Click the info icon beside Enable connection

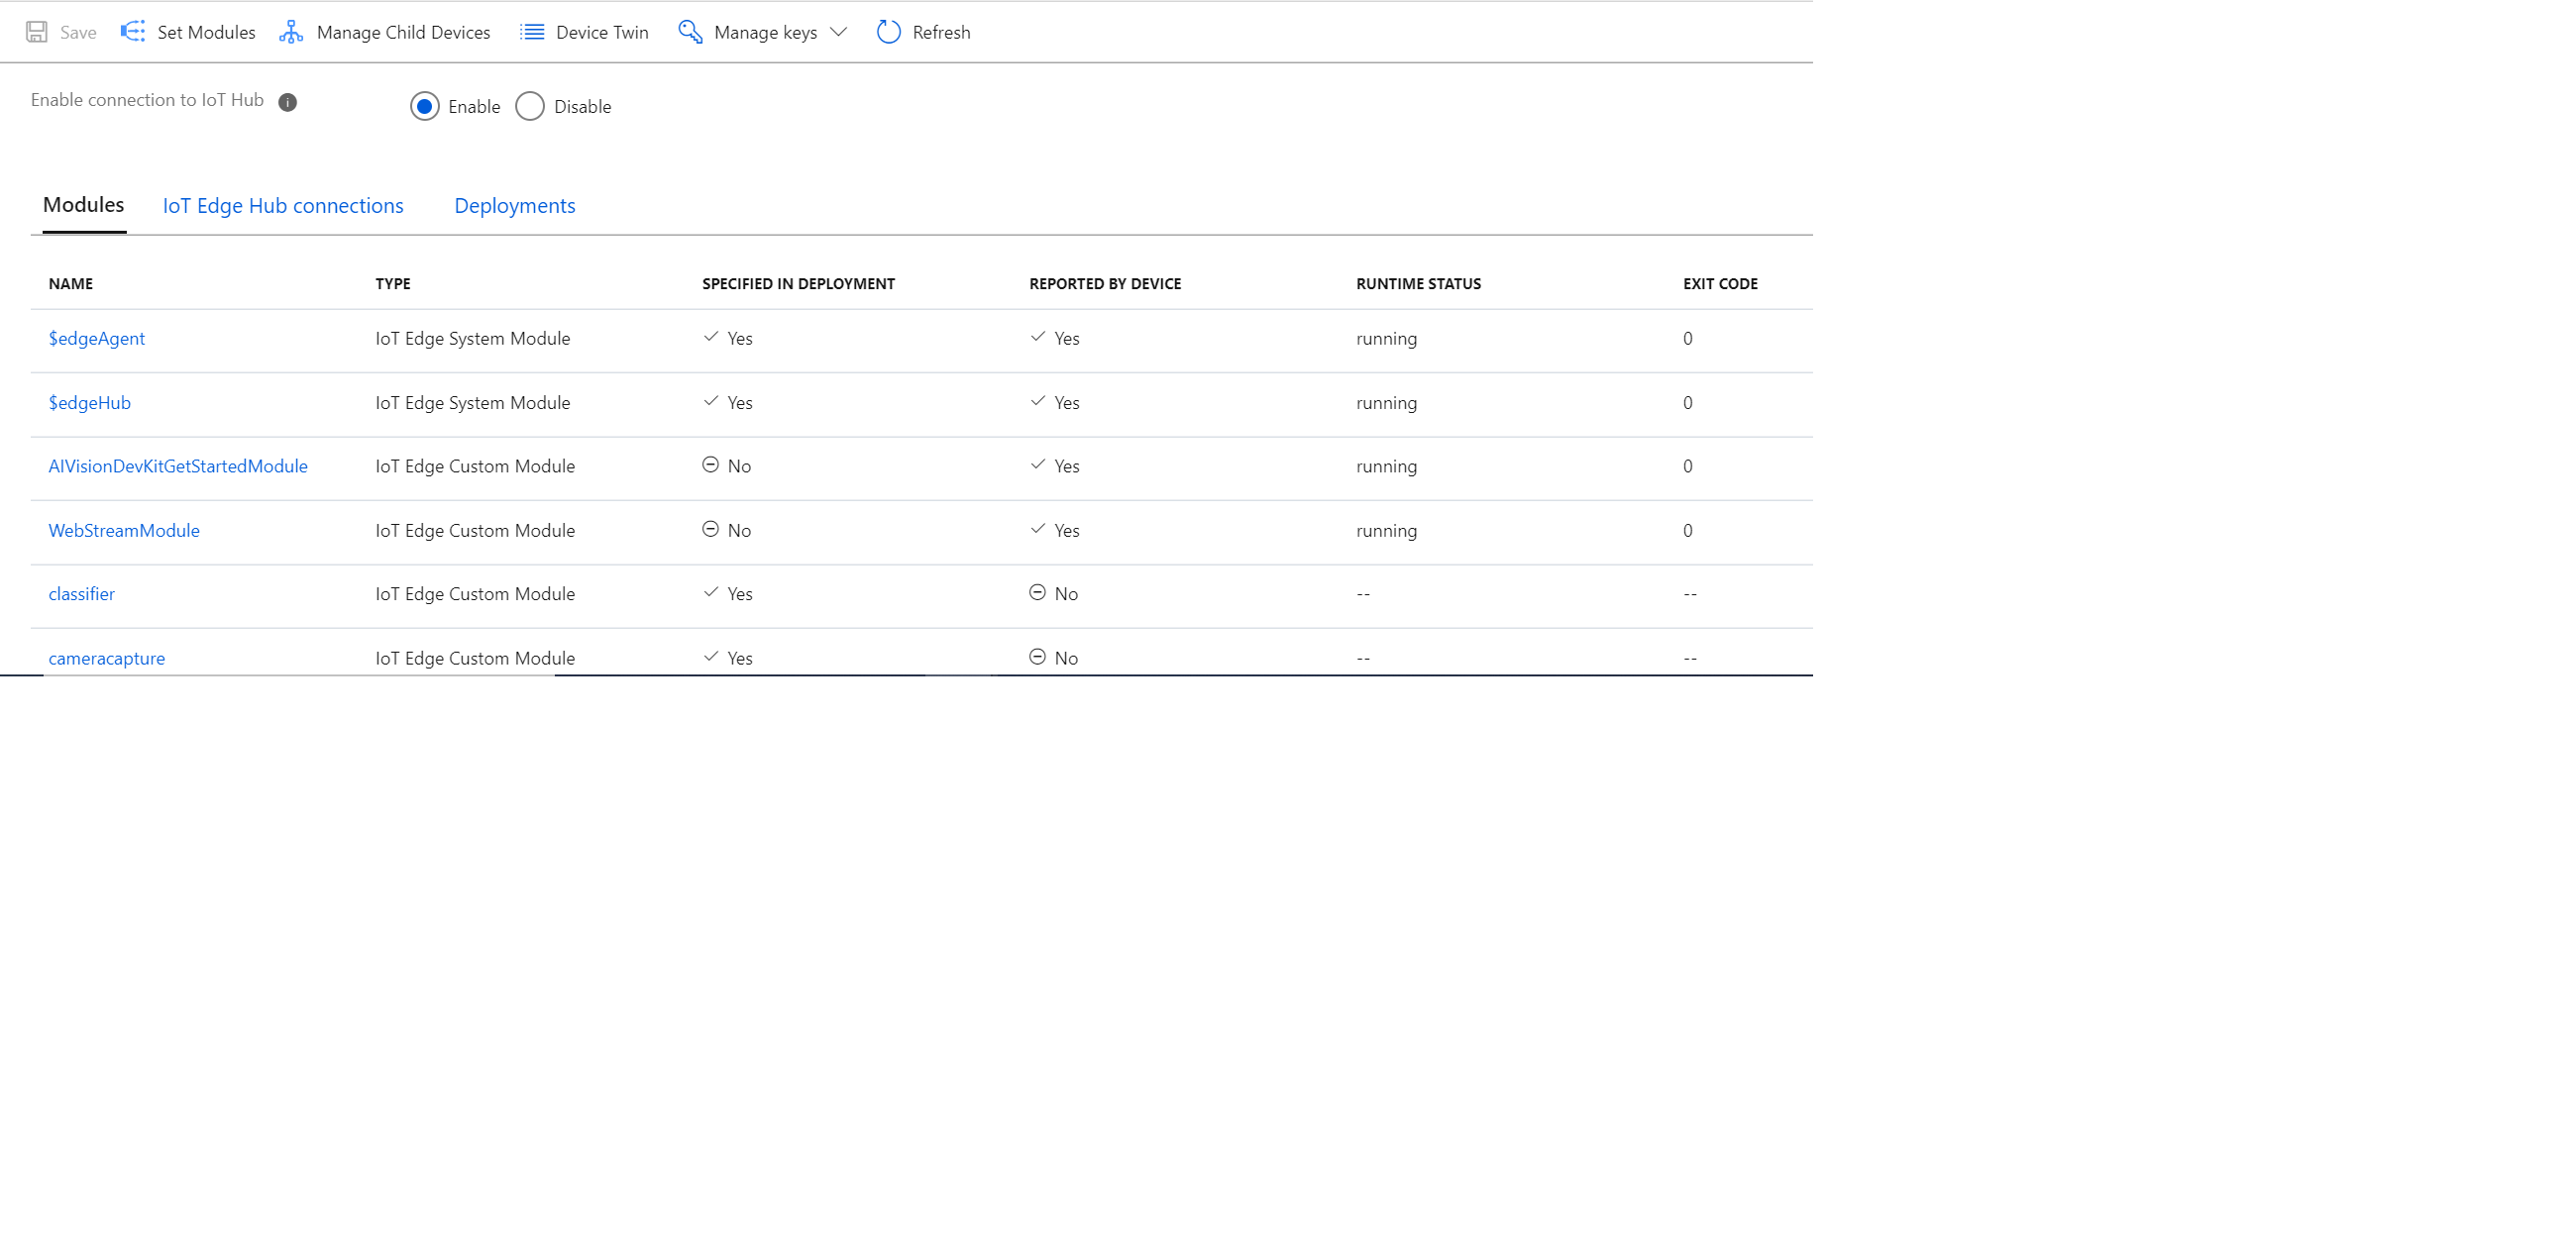point(288,102)
